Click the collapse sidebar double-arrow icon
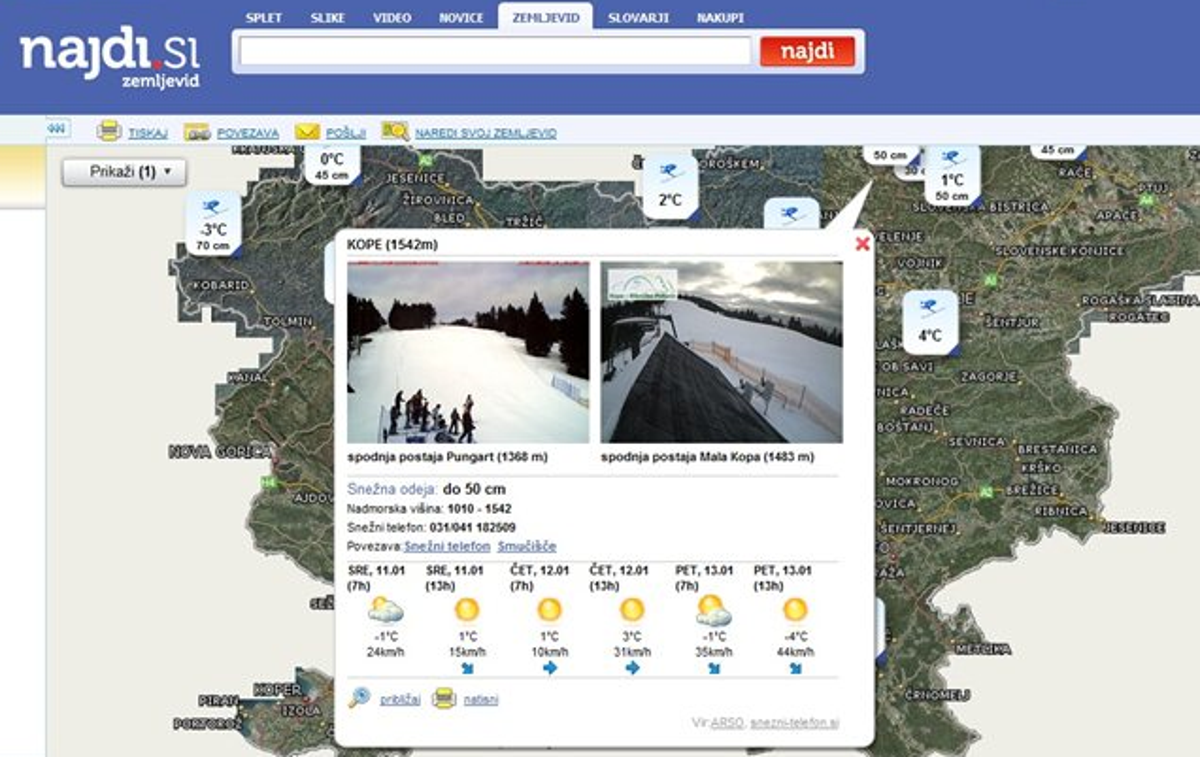1200x757 pixels. coord(57,129)
